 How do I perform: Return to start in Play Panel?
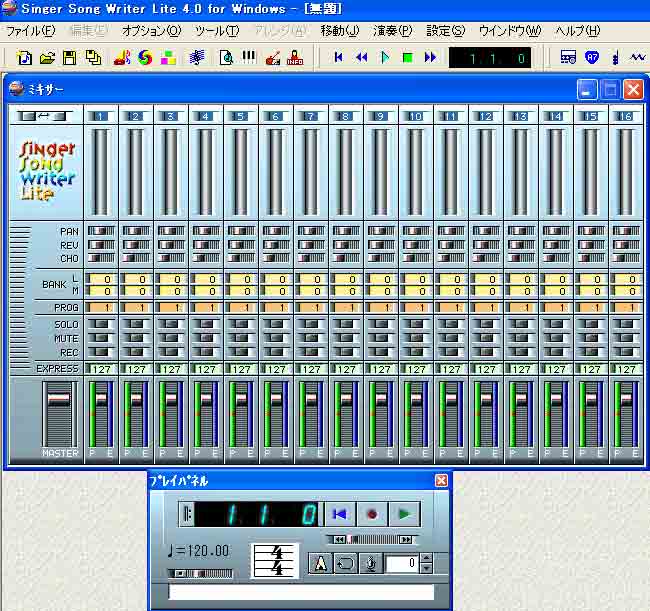[x=340, y=514]
